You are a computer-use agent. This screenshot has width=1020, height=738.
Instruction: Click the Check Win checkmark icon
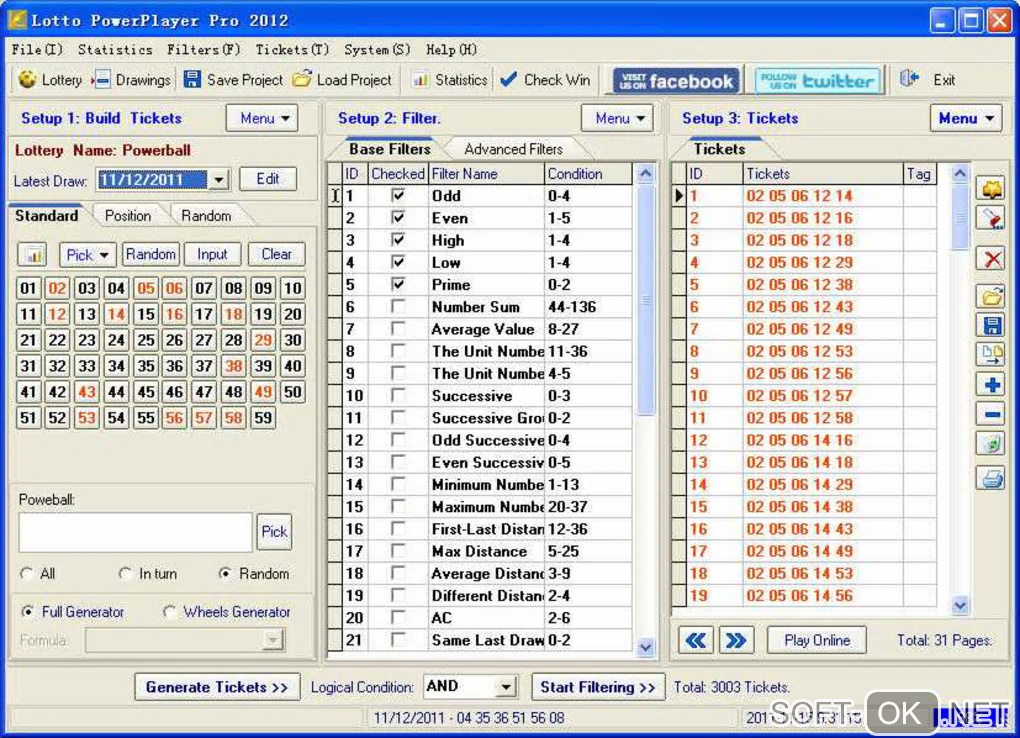509,79
